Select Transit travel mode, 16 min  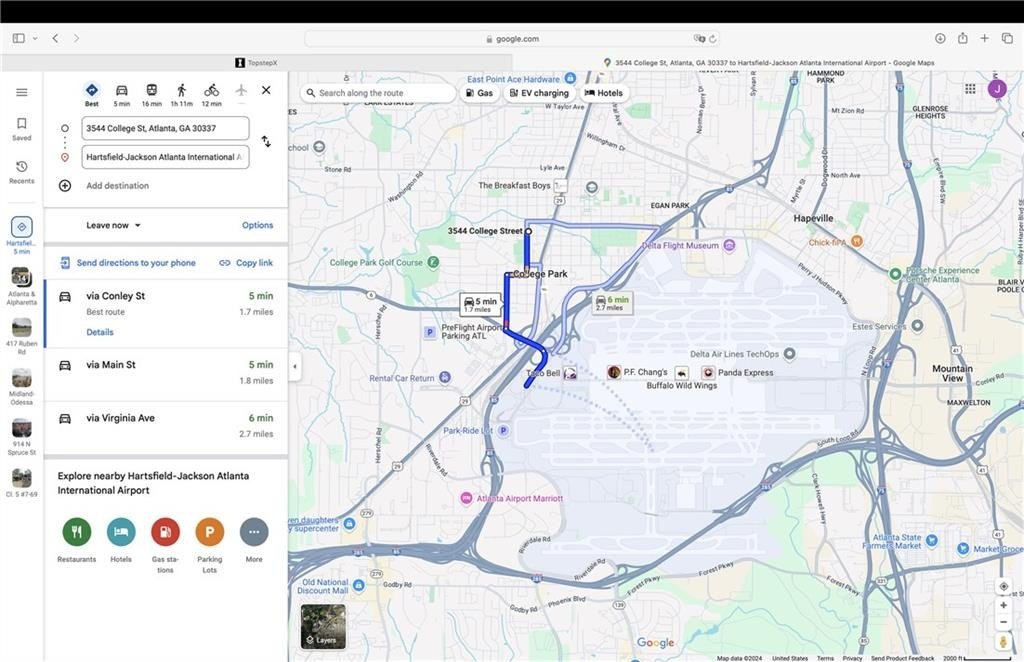(152, 94)
